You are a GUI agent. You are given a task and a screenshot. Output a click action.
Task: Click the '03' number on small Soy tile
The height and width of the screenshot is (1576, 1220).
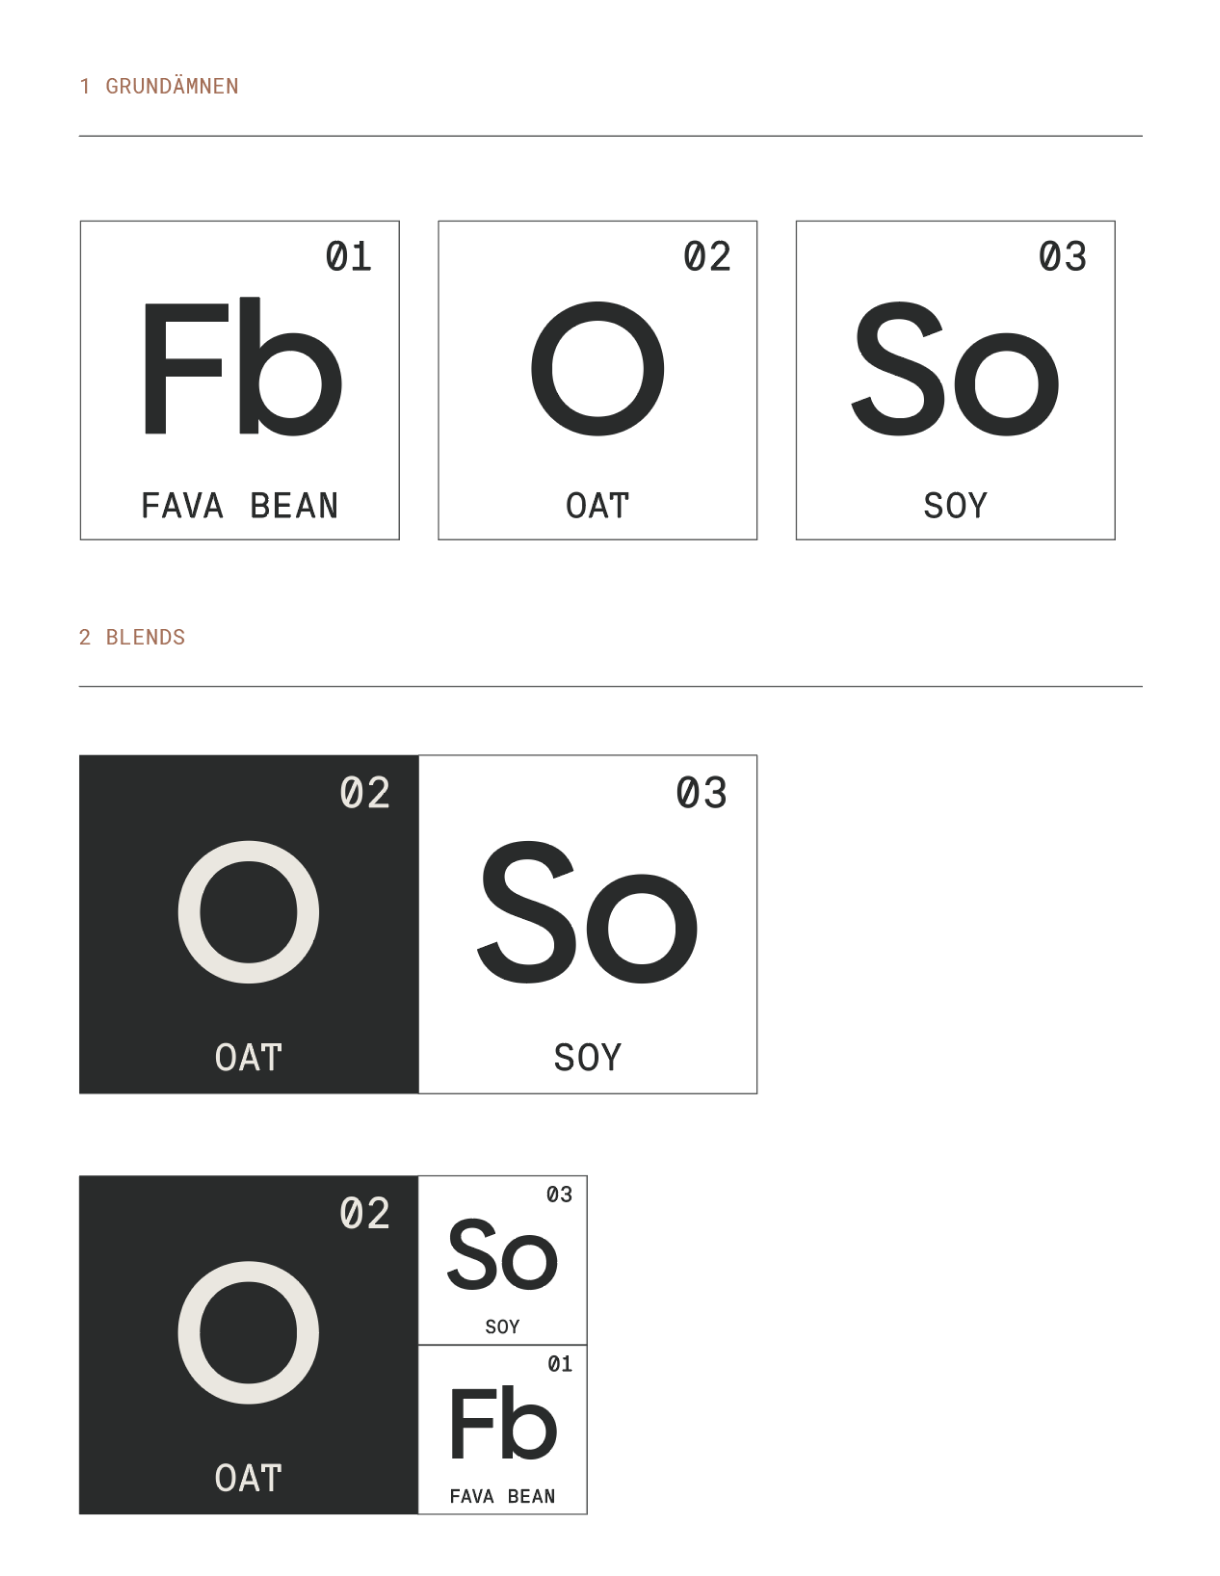click(560, 1194)
